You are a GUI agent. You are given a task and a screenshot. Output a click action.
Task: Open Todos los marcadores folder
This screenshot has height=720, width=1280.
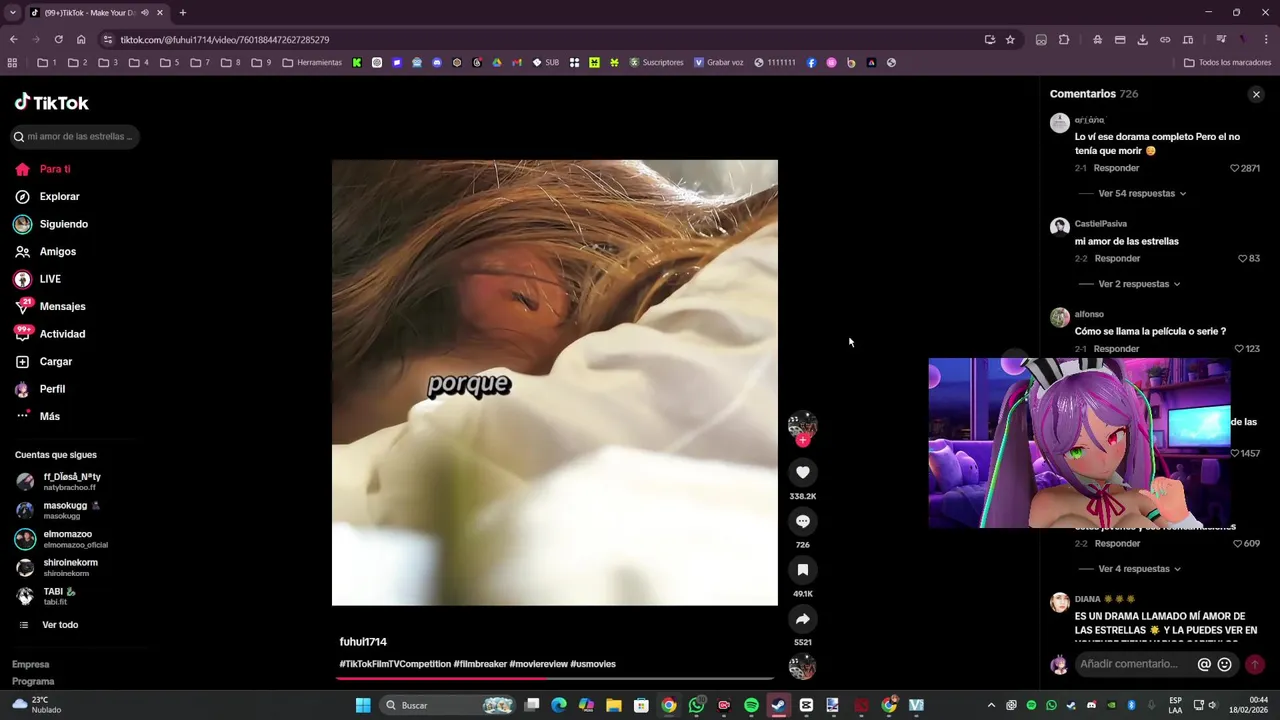(x=1227, y=62)
